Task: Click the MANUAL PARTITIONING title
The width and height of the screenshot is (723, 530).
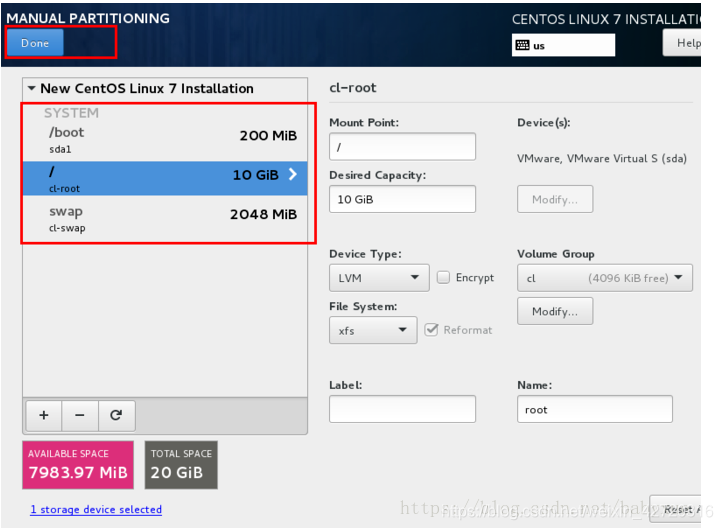Action: [x=88, y=18]
